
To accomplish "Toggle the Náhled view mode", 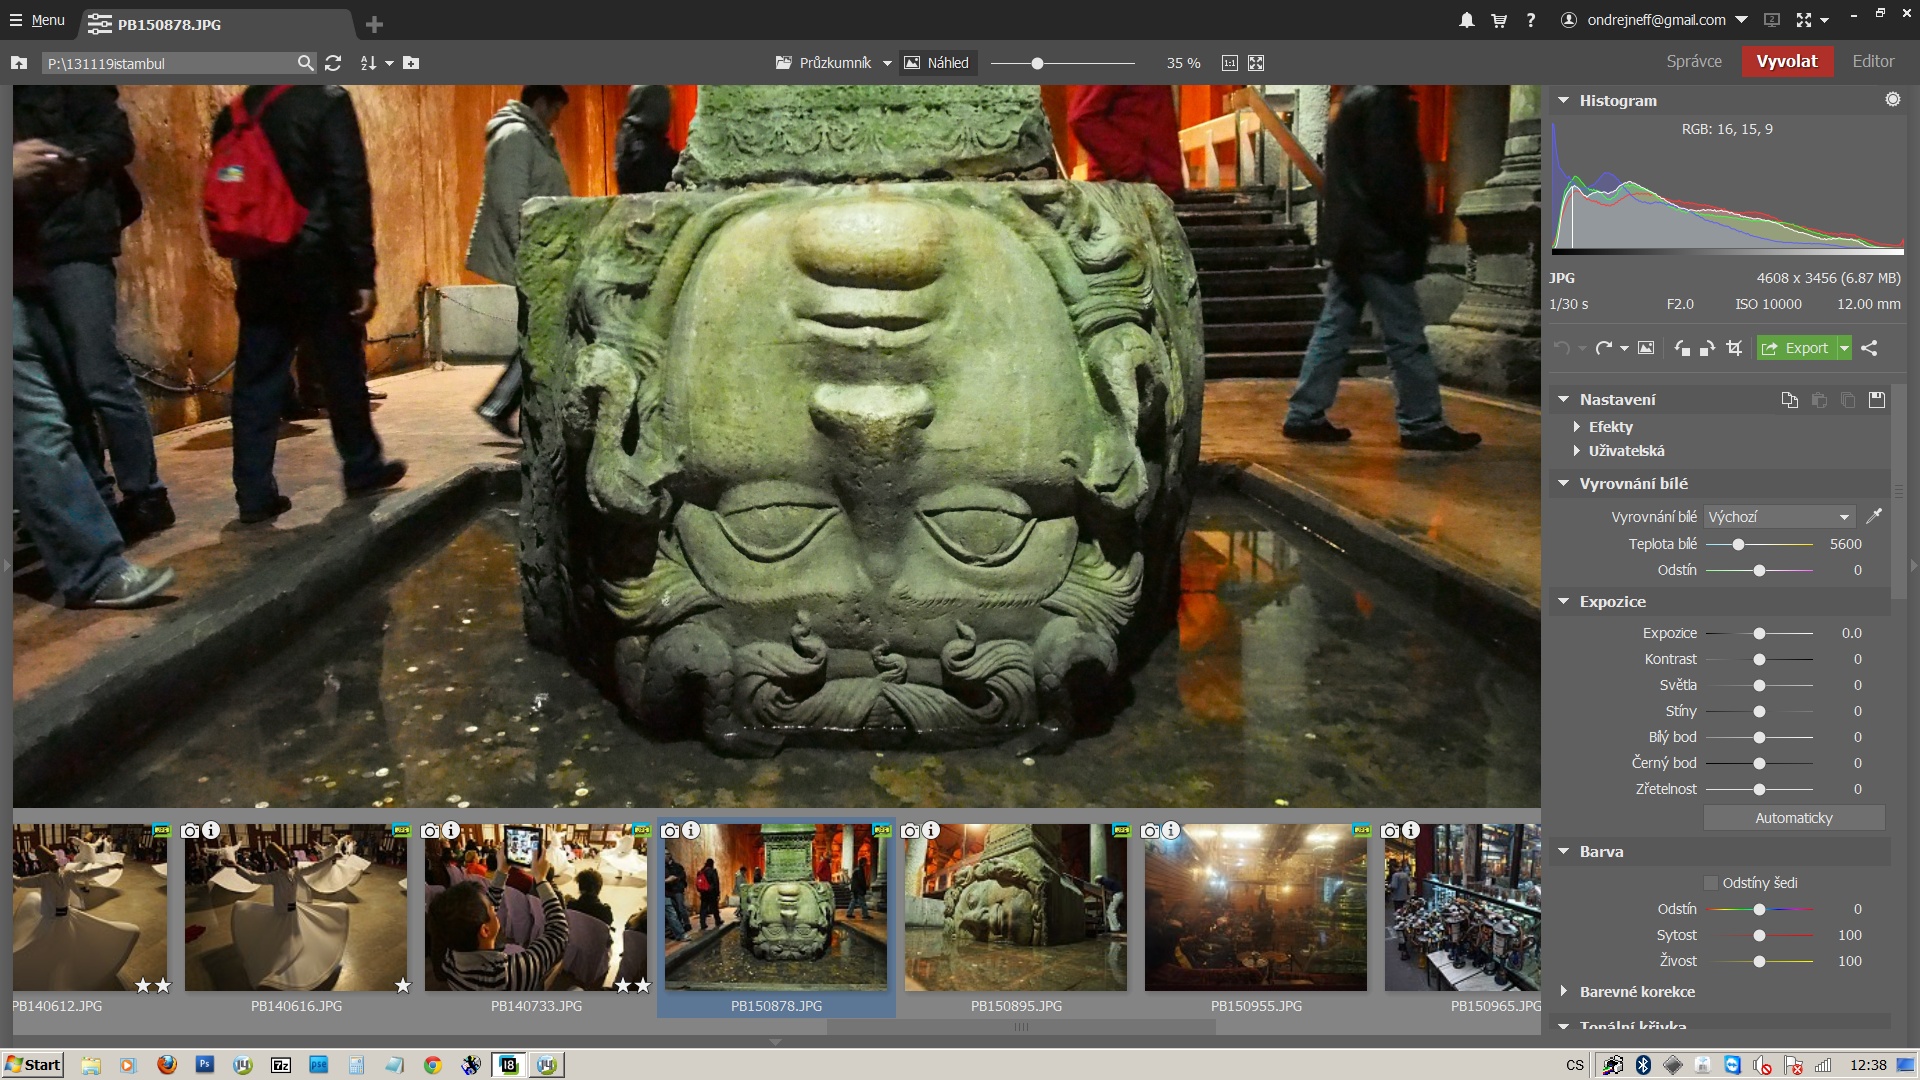I will (937, 63).
